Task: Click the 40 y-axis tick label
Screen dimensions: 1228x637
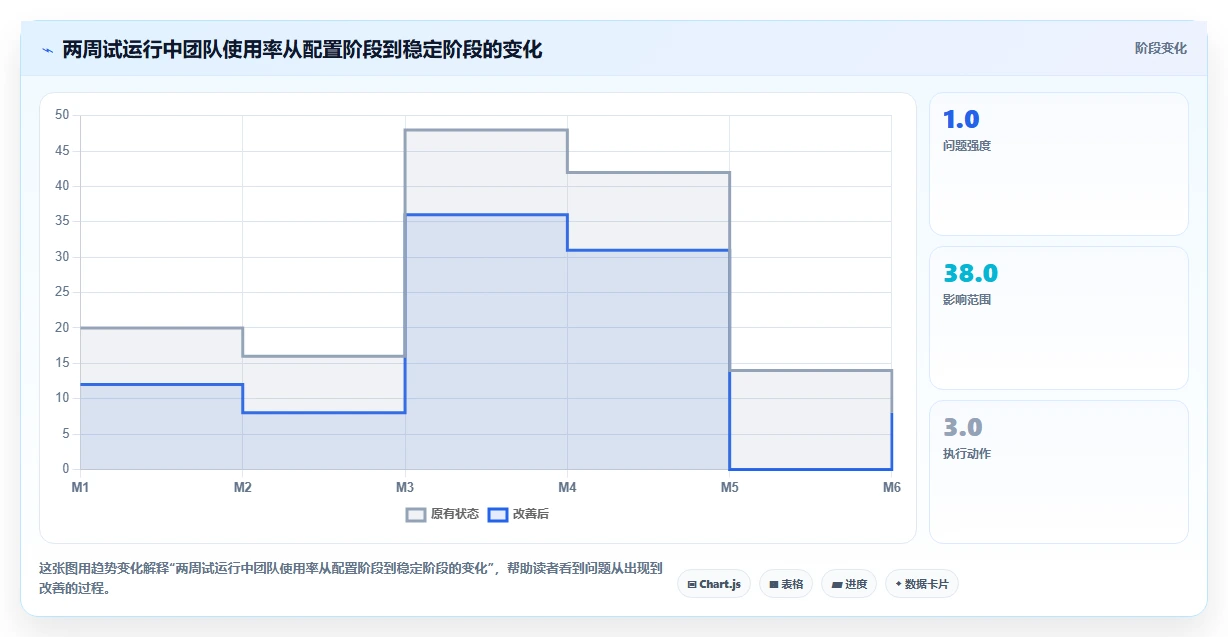Action: coord(62,186)
